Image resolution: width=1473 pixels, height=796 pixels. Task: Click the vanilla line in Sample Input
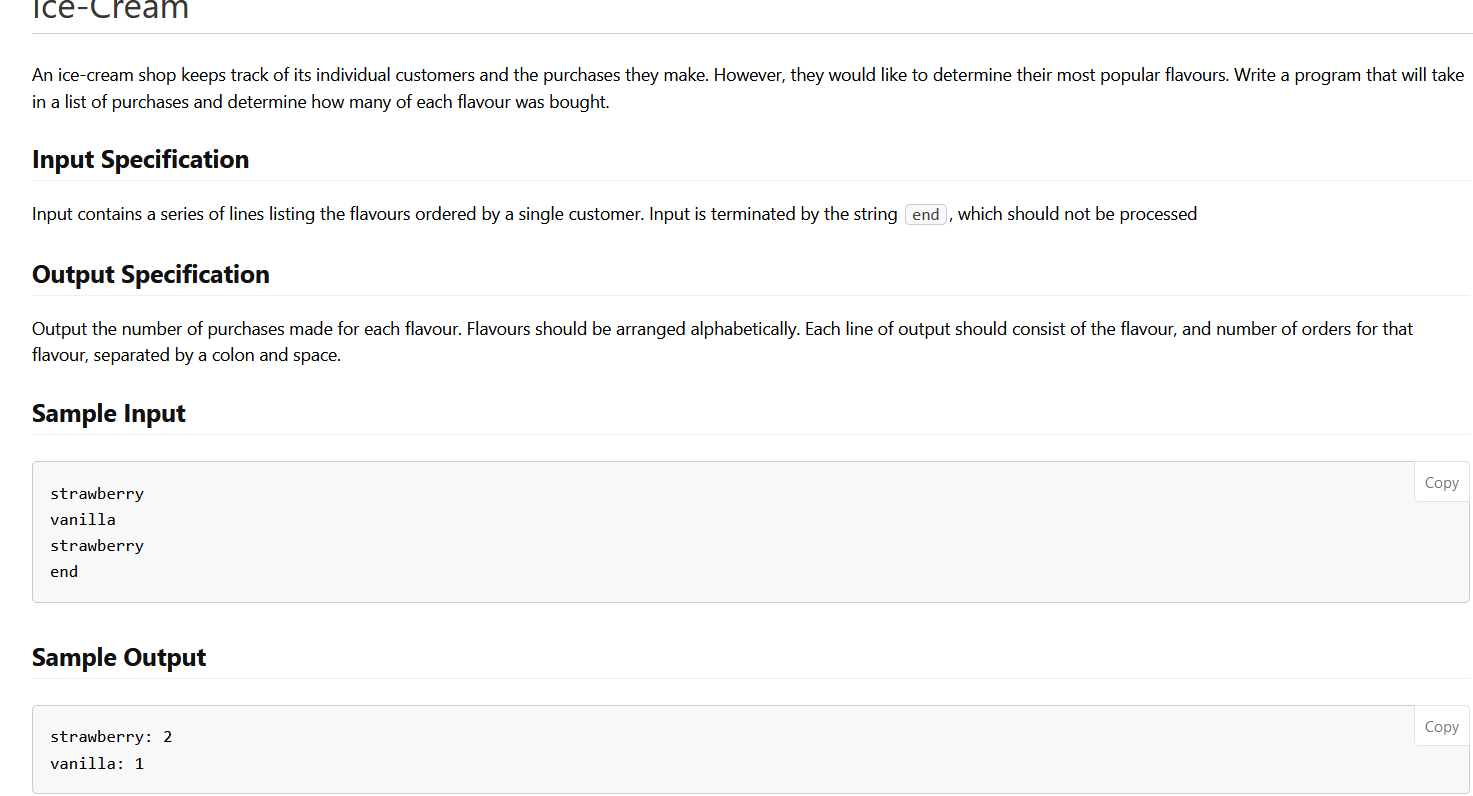pyautogui.click(x=83, y=519)
